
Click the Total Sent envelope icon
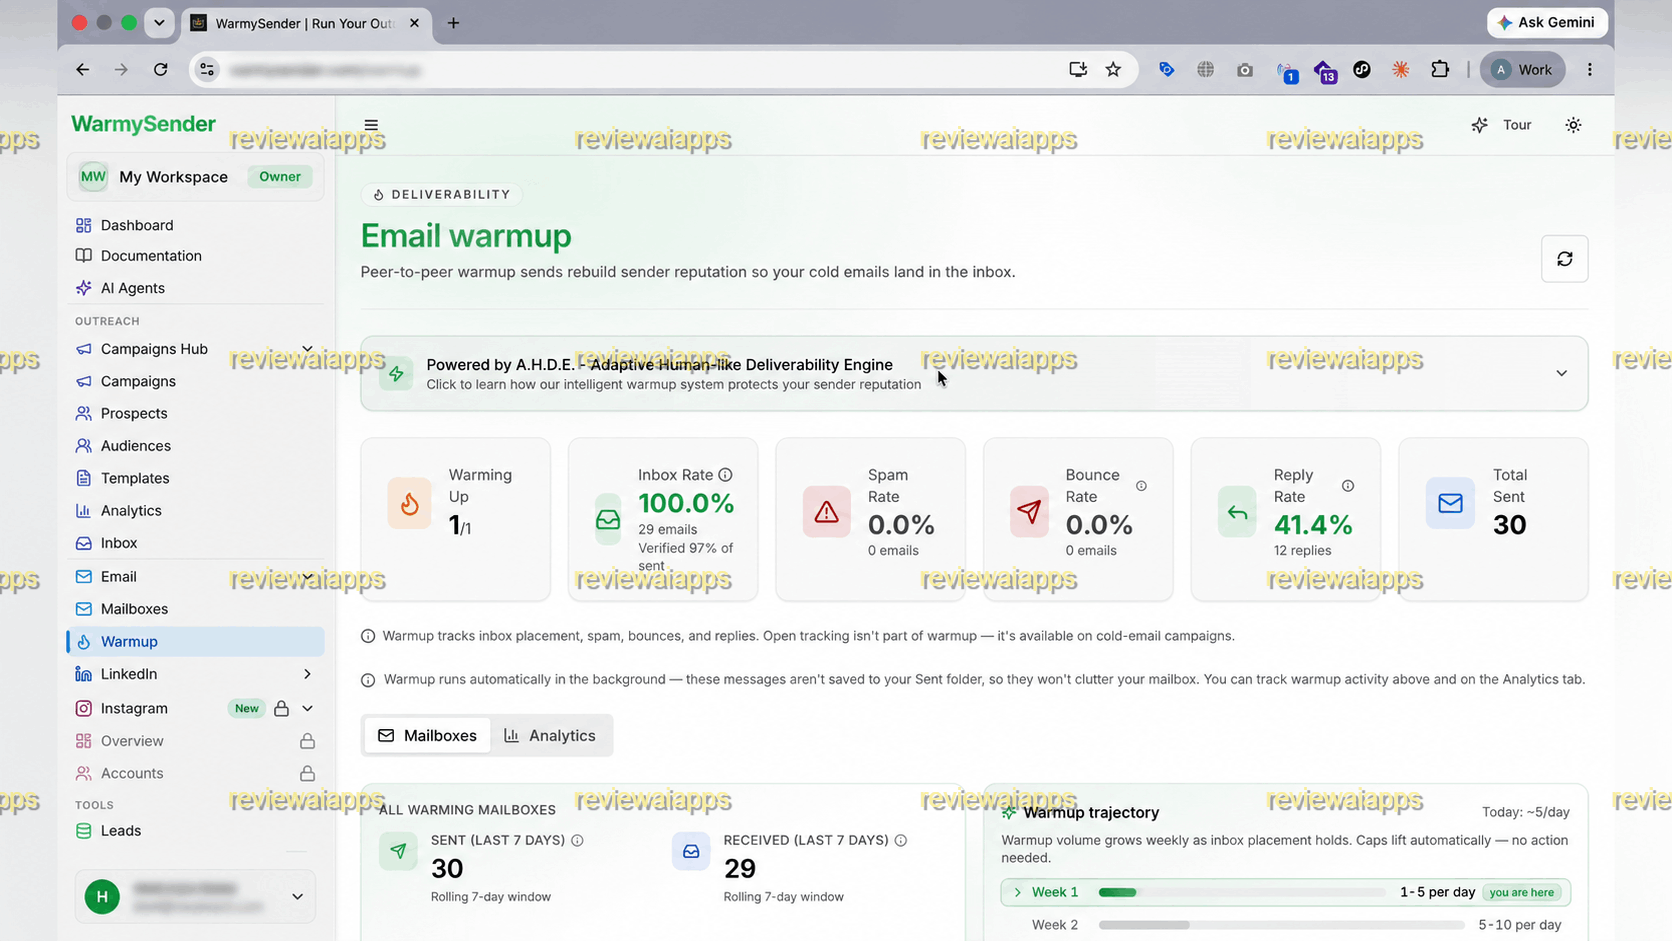pos(1450,503)
